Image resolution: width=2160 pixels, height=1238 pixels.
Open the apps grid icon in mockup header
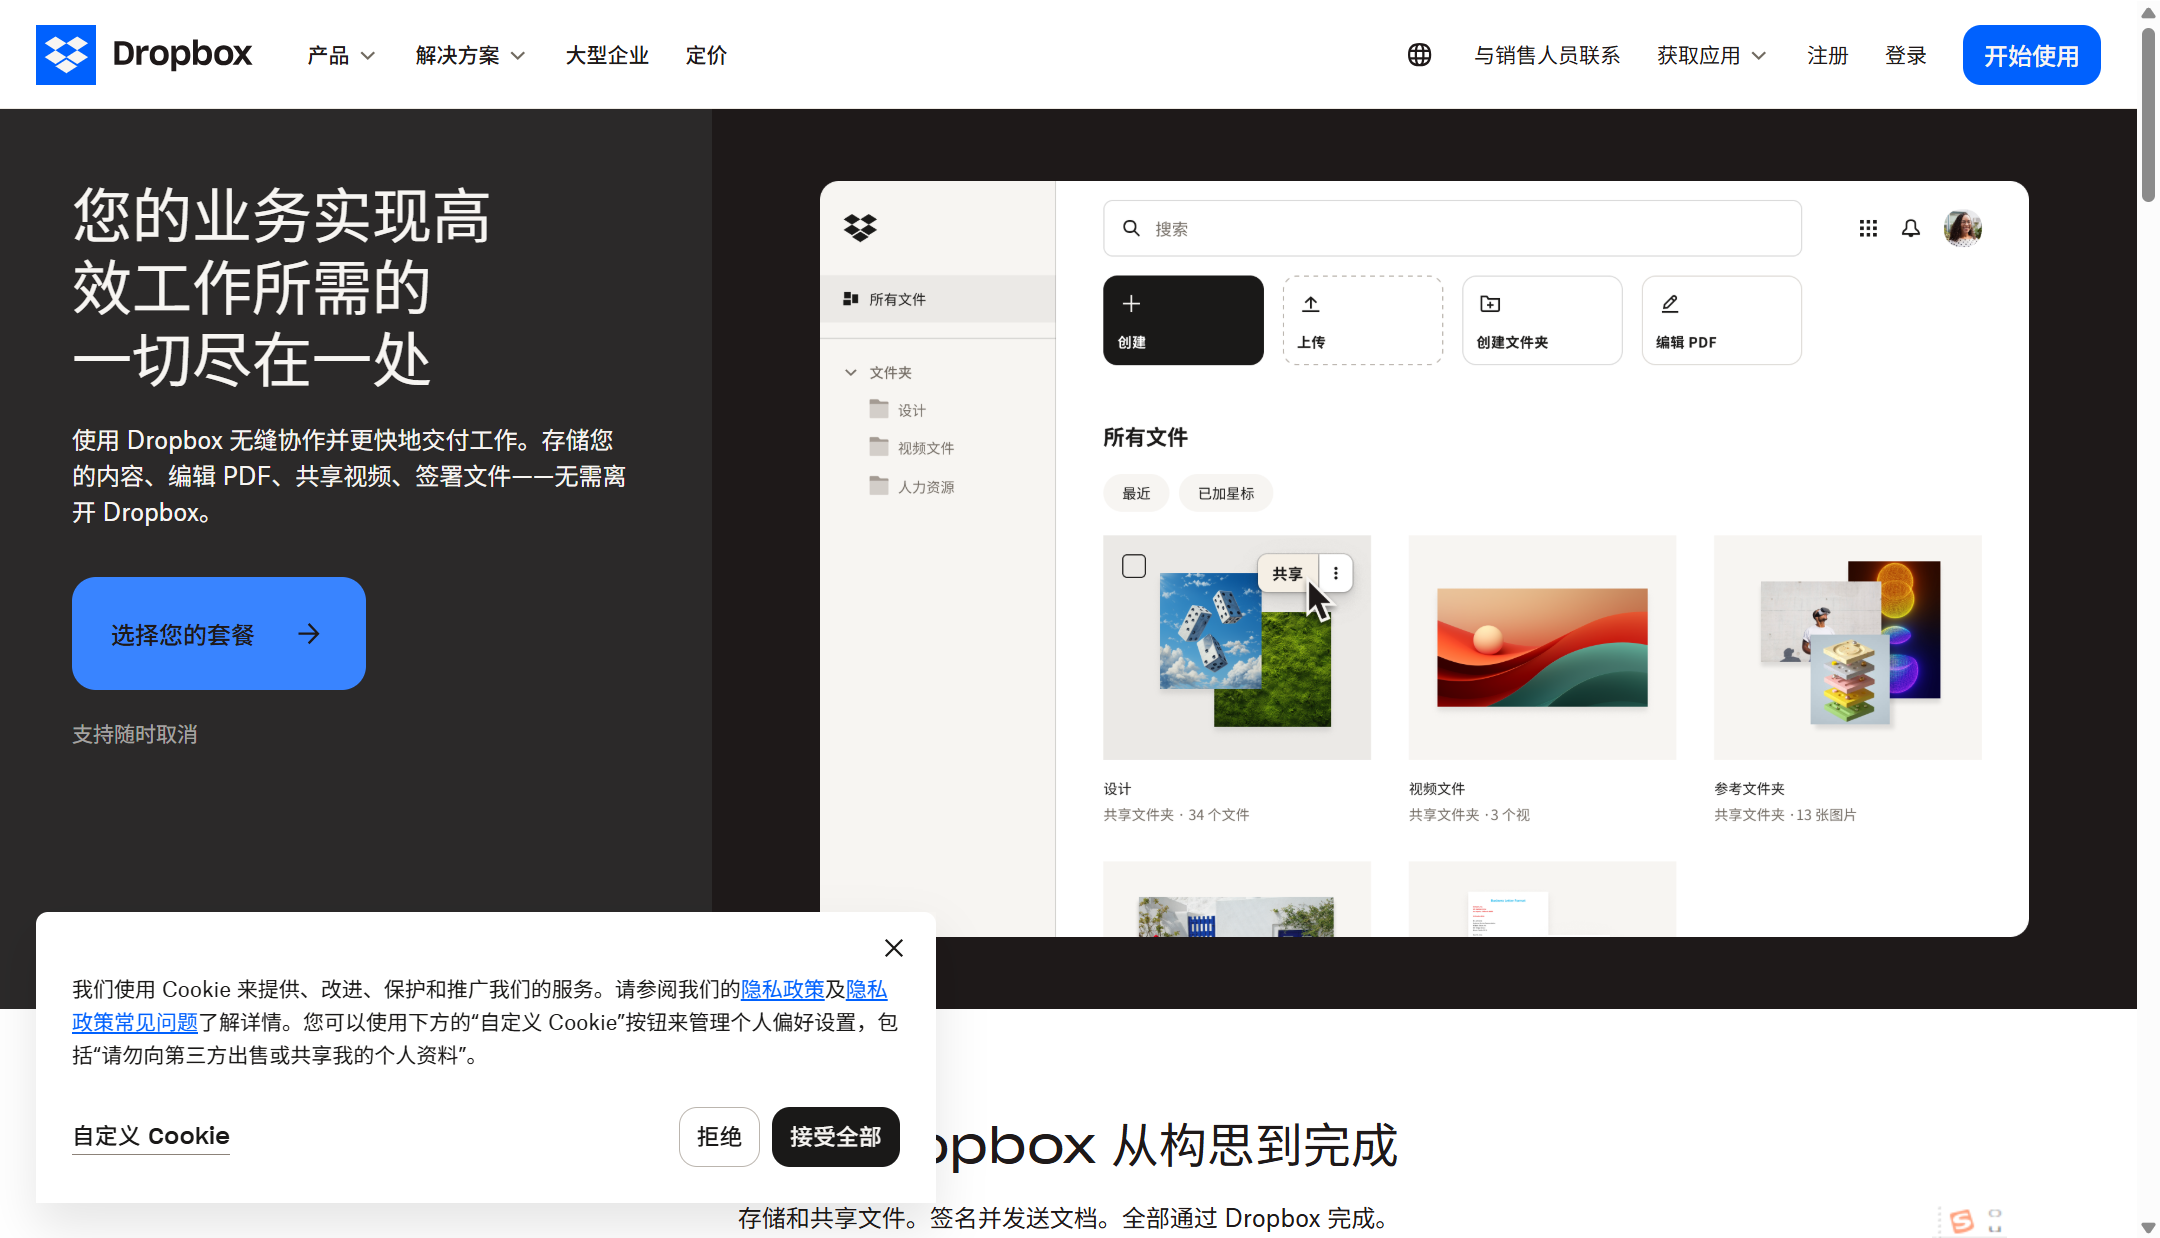1867,228
